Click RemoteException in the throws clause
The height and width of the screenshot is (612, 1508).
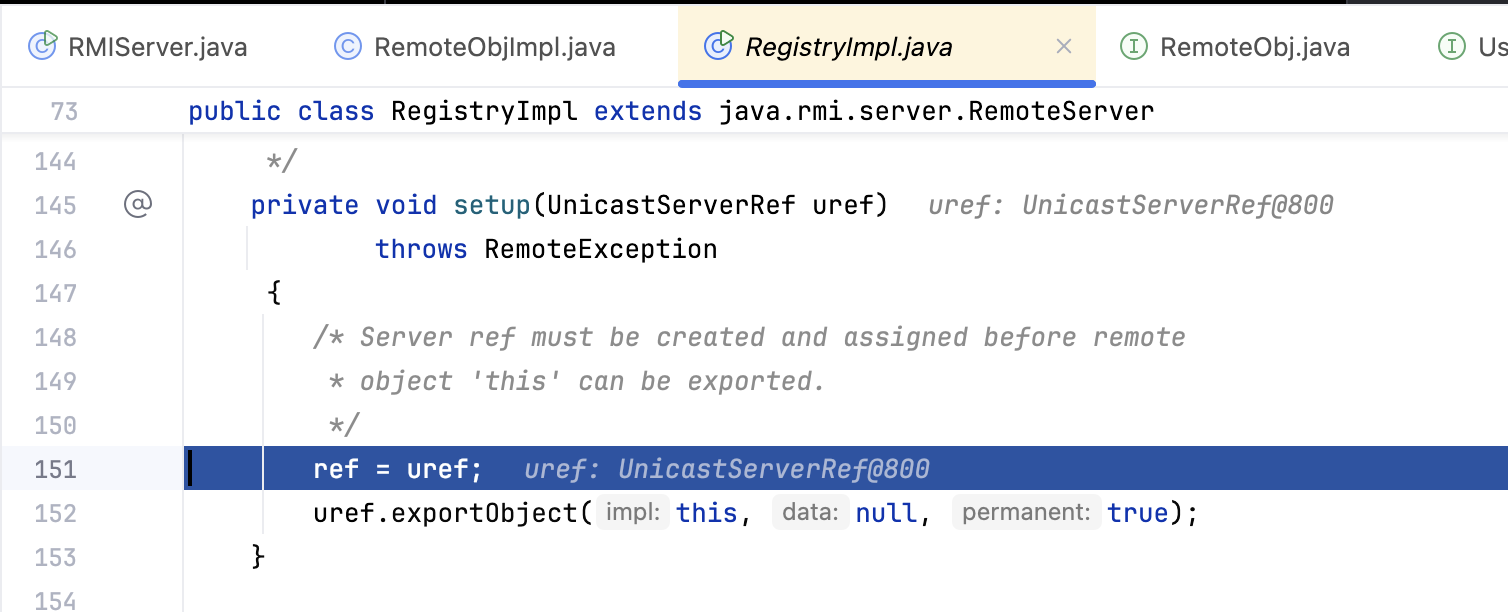pyautogui.click(x=600, y=249)
